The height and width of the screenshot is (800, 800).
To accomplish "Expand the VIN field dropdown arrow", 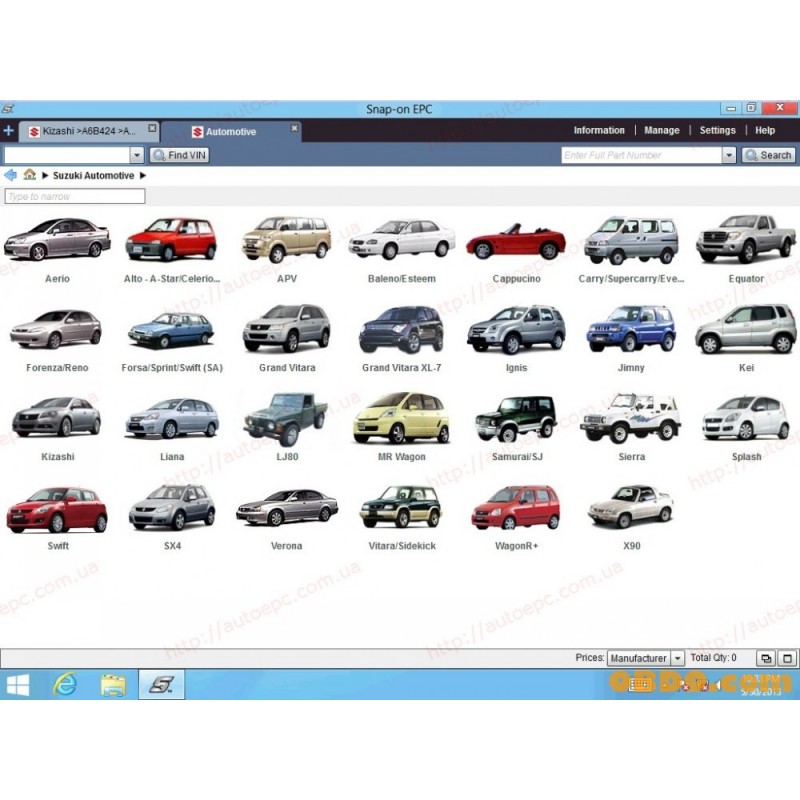I will [x=137, y=155].
